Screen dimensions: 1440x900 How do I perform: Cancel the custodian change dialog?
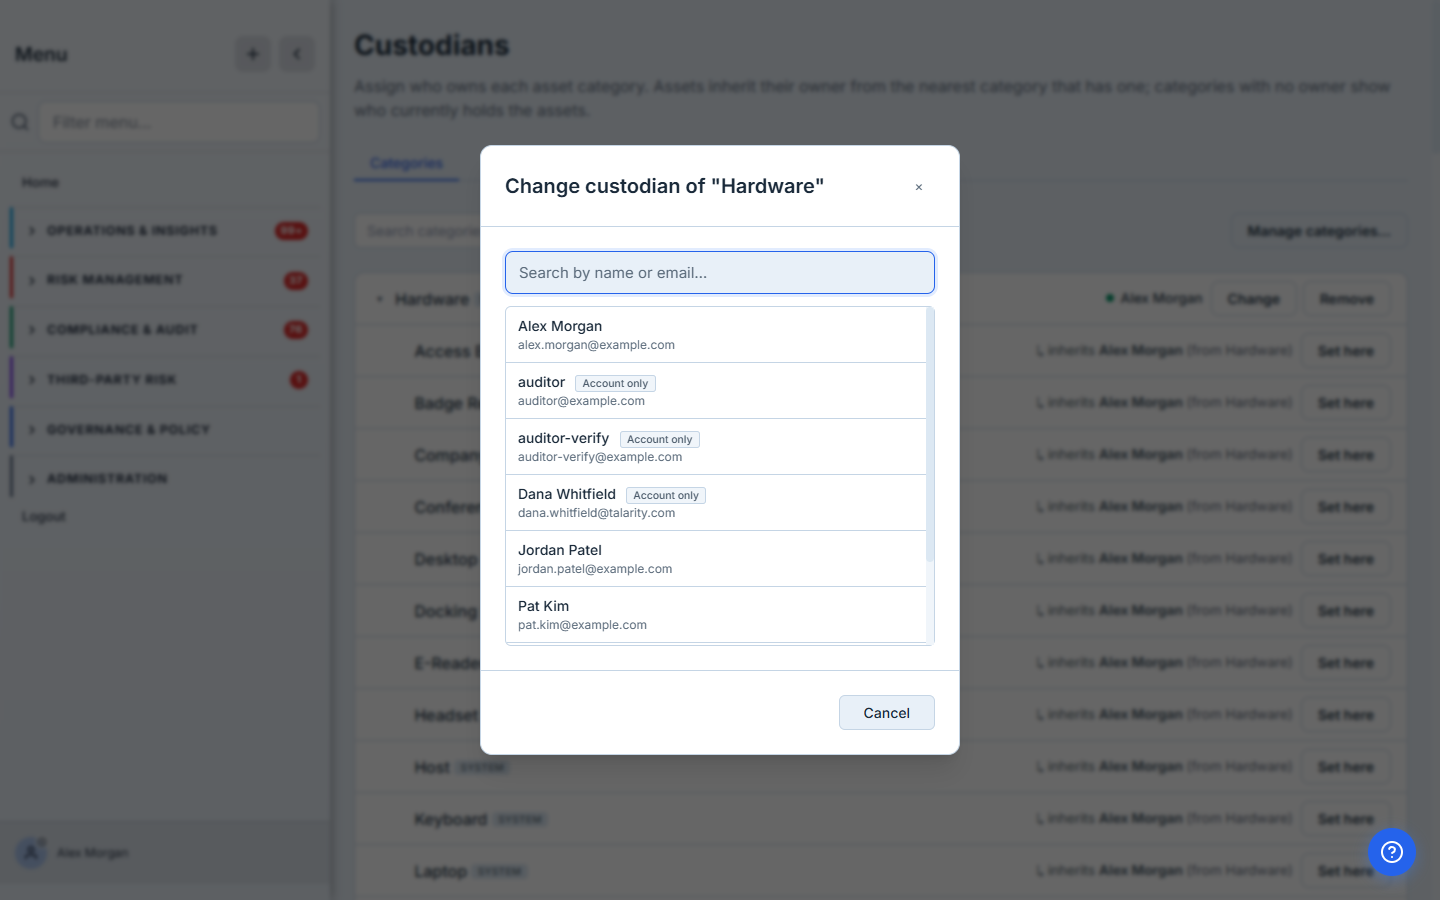(887, 713)
